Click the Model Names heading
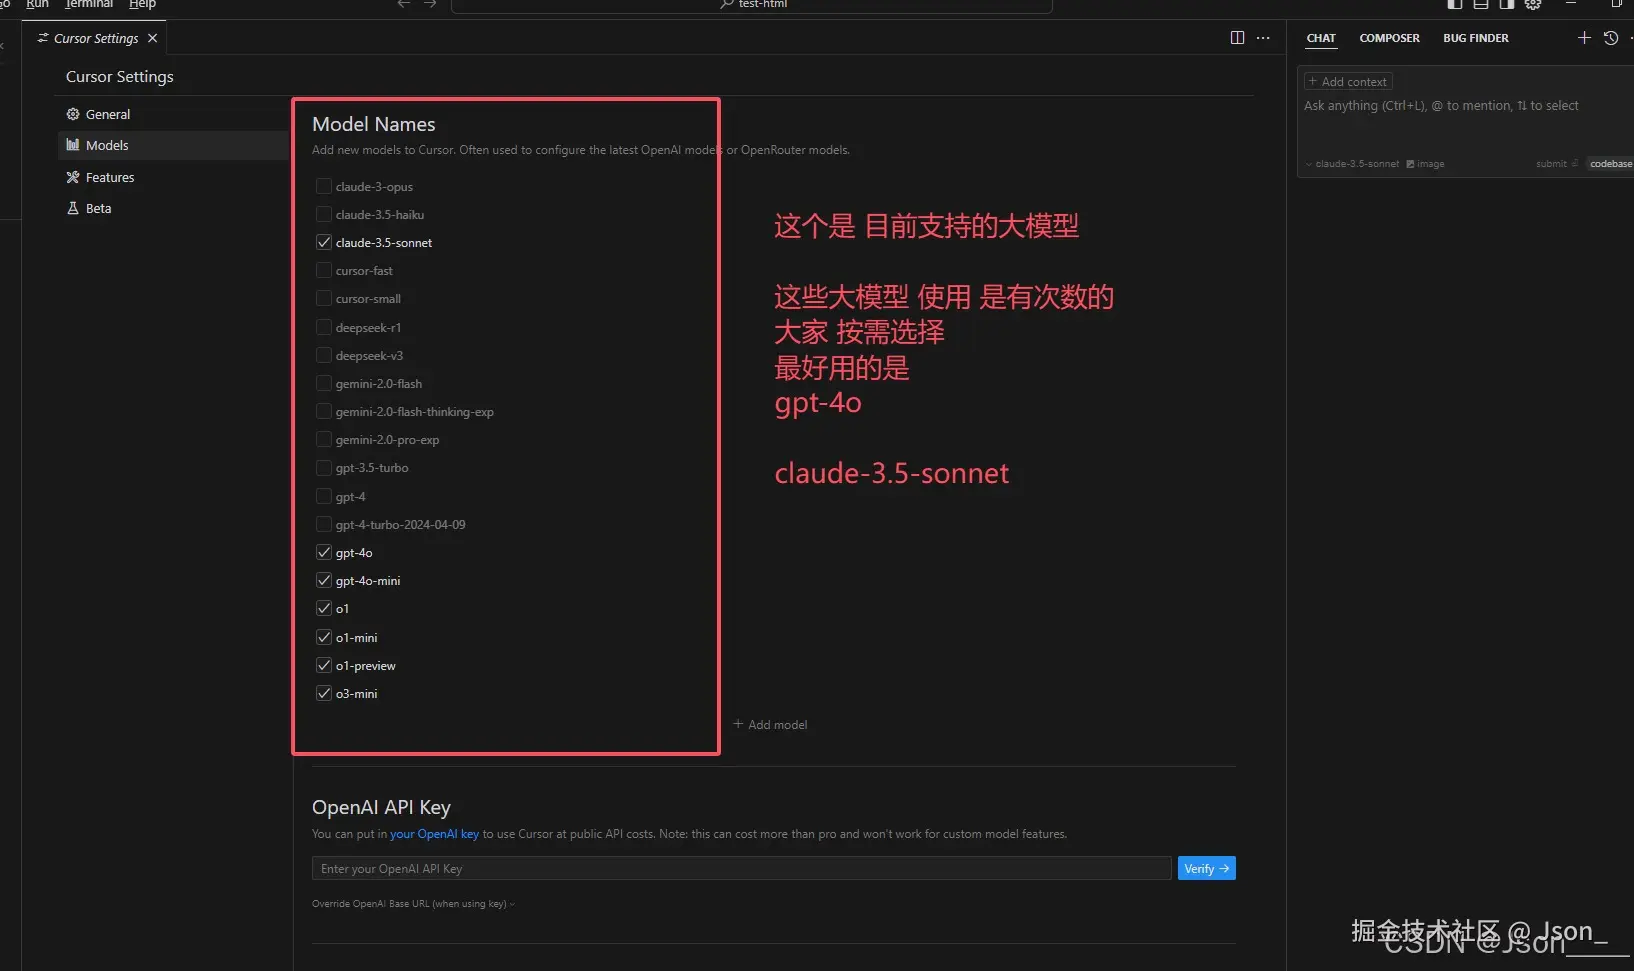The height and width of the screenshot is (971, 1634). point(374,124)
